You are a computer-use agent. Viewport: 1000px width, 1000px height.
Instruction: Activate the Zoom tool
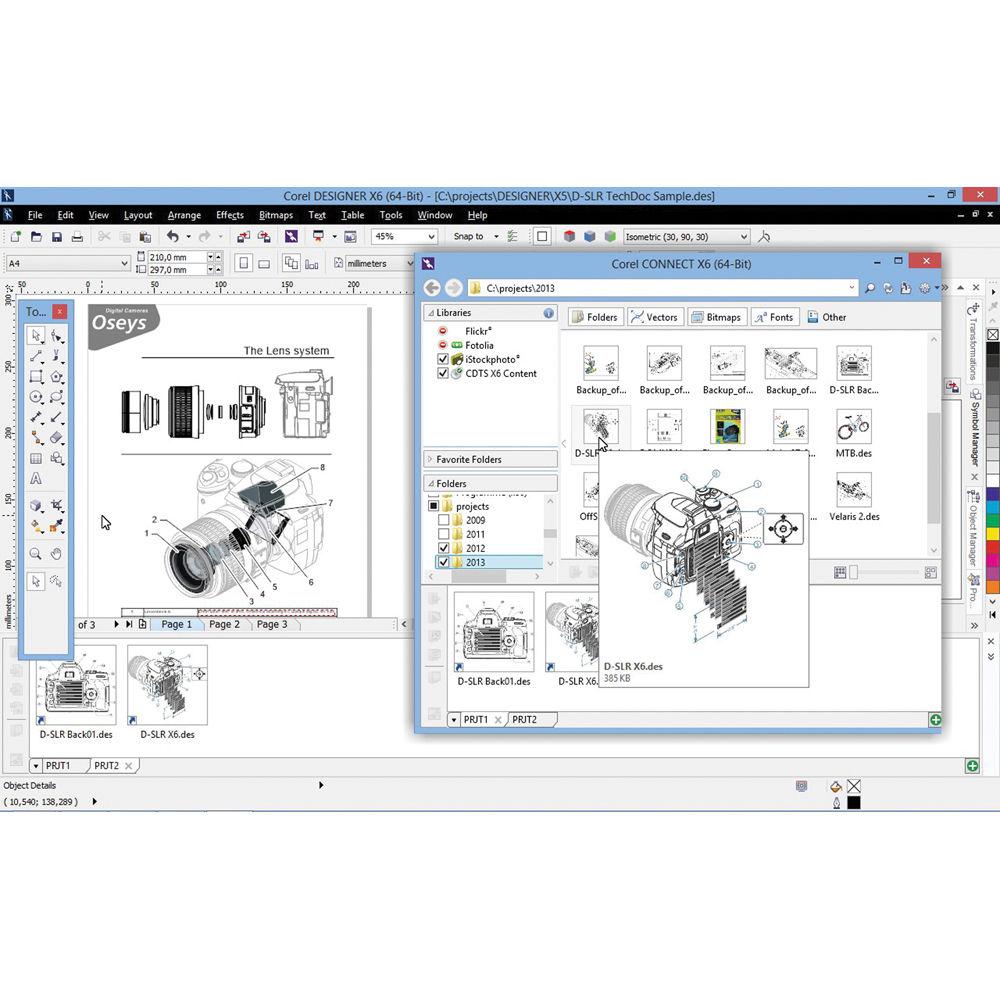pos(35,552)
